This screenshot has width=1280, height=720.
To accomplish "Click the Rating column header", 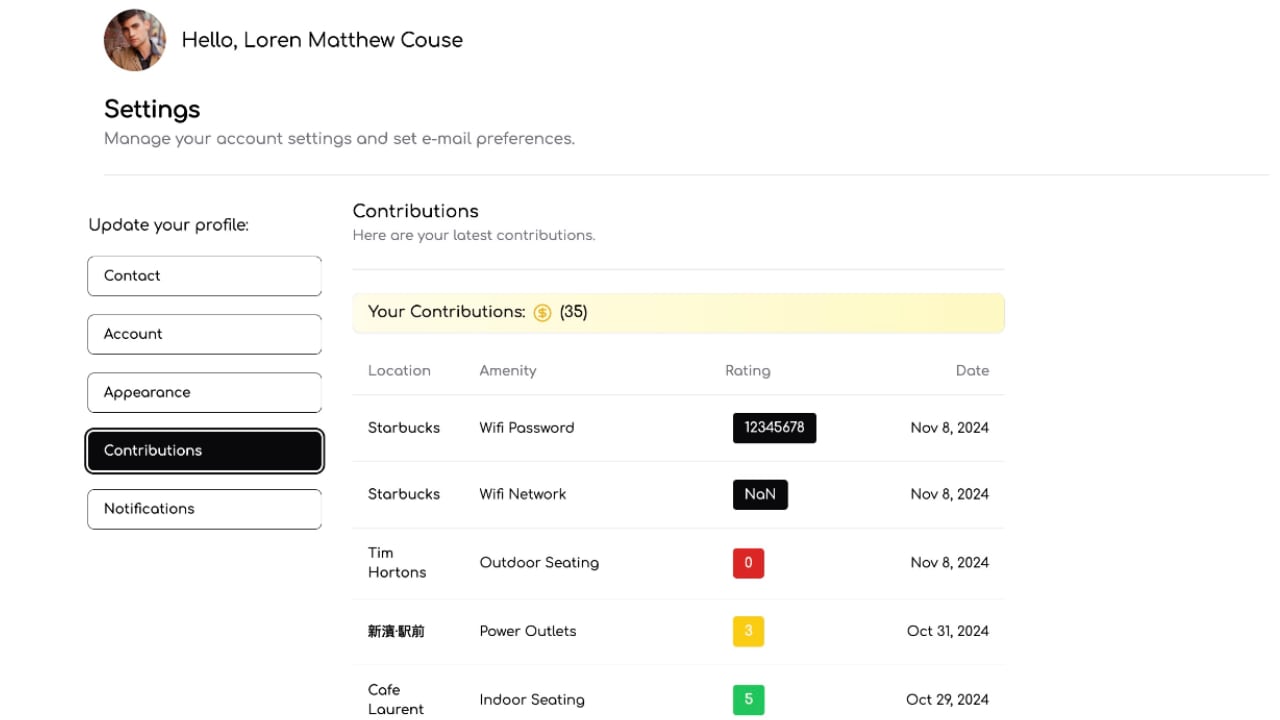I will (x=747, y=371).
